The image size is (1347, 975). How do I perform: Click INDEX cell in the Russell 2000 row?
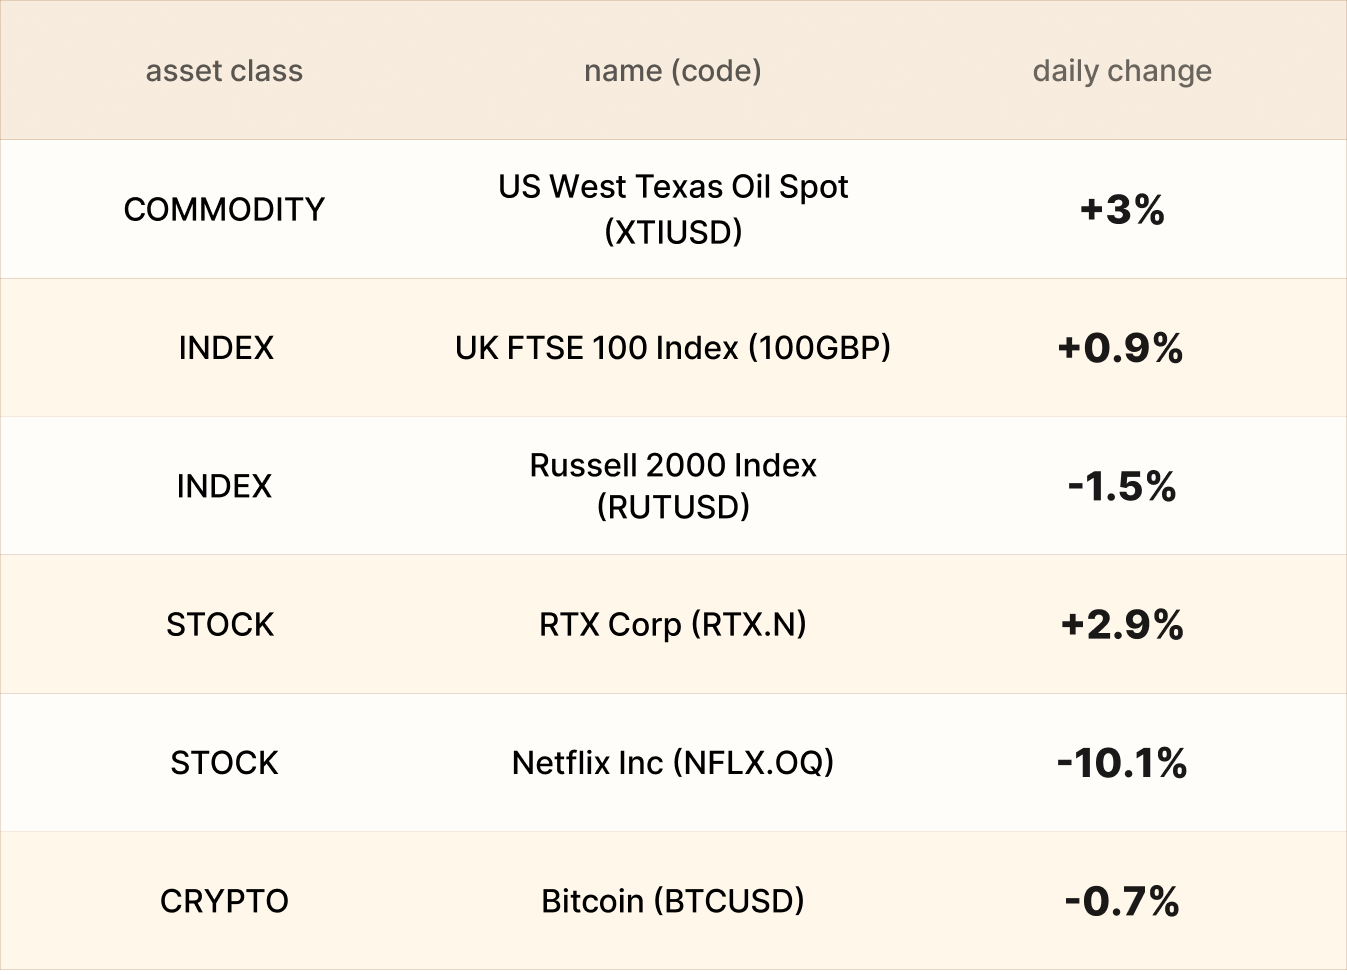(224, 486)
